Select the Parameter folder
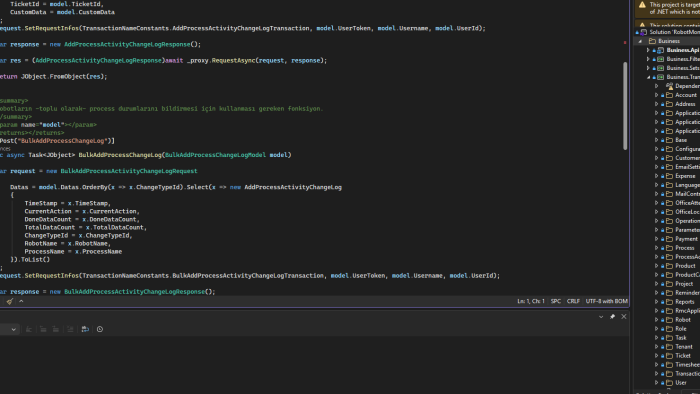Image resolution: width=700 pixels, height=394 pixels. [688, 230]
